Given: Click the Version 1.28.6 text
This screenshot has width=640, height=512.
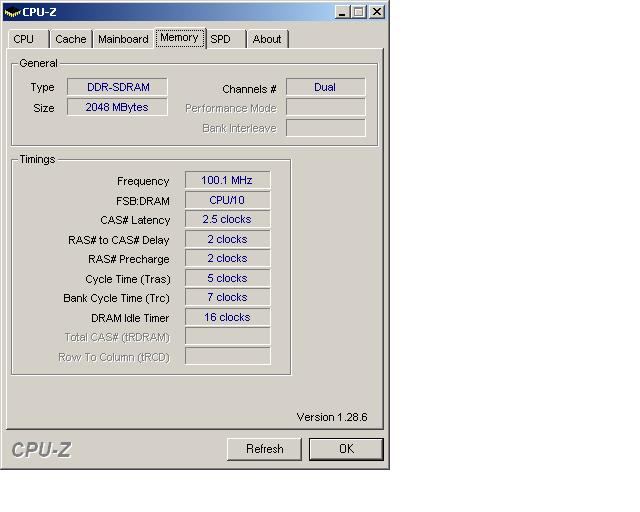Looking at the screenshot, I should tap(332, 417).
